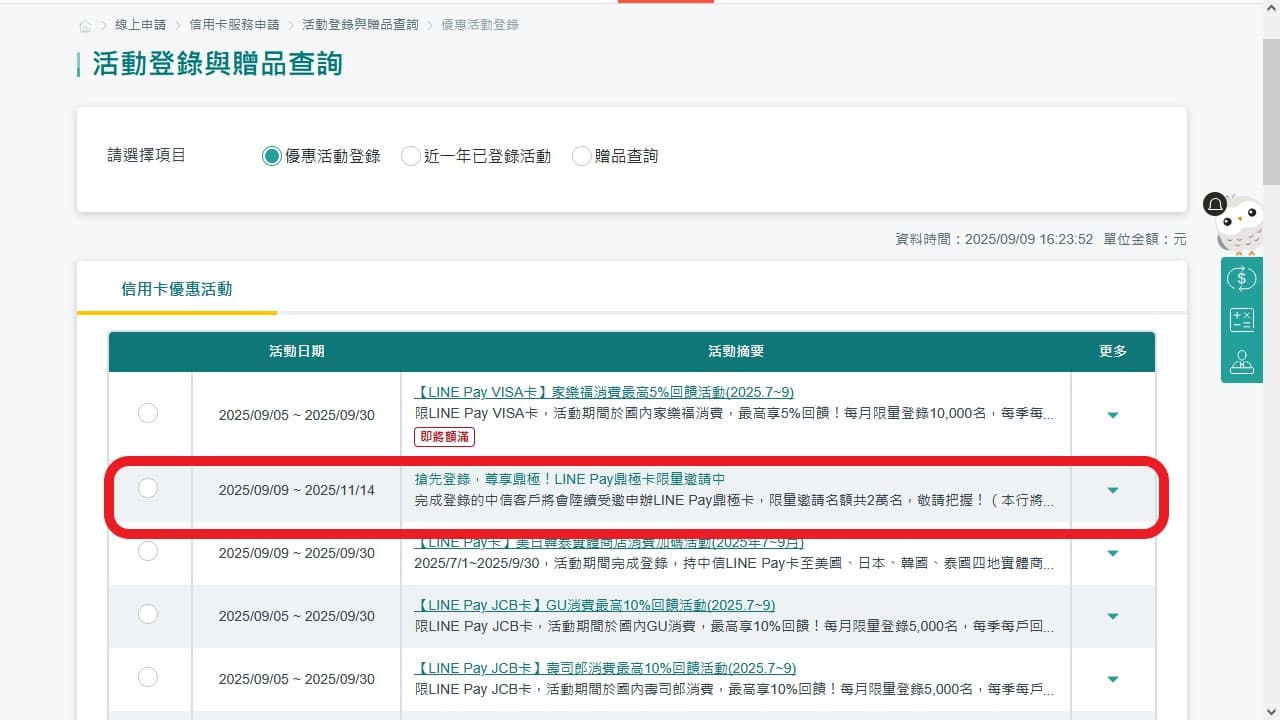The height and width of the screenshot is (720, 1280).
Task: Click the 即將額滿 badge
Action: pos(444,436)
